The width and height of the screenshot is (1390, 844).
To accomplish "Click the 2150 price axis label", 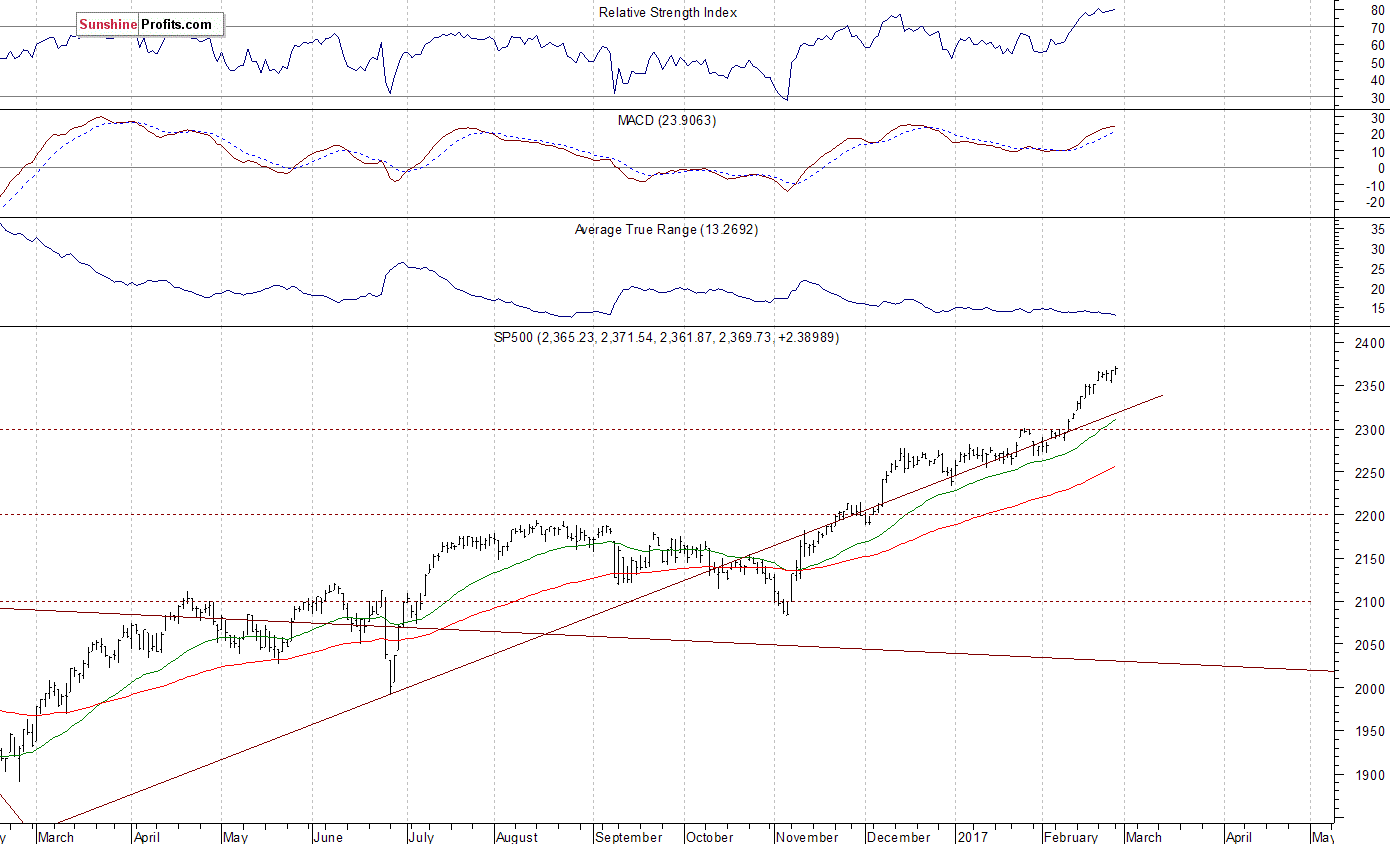I will (1370, 559).
